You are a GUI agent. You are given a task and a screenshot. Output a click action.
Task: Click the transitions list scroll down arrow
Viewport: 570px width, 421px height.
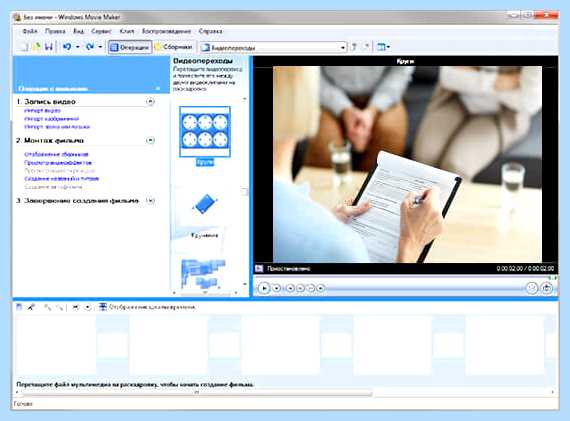click(245, 284)
